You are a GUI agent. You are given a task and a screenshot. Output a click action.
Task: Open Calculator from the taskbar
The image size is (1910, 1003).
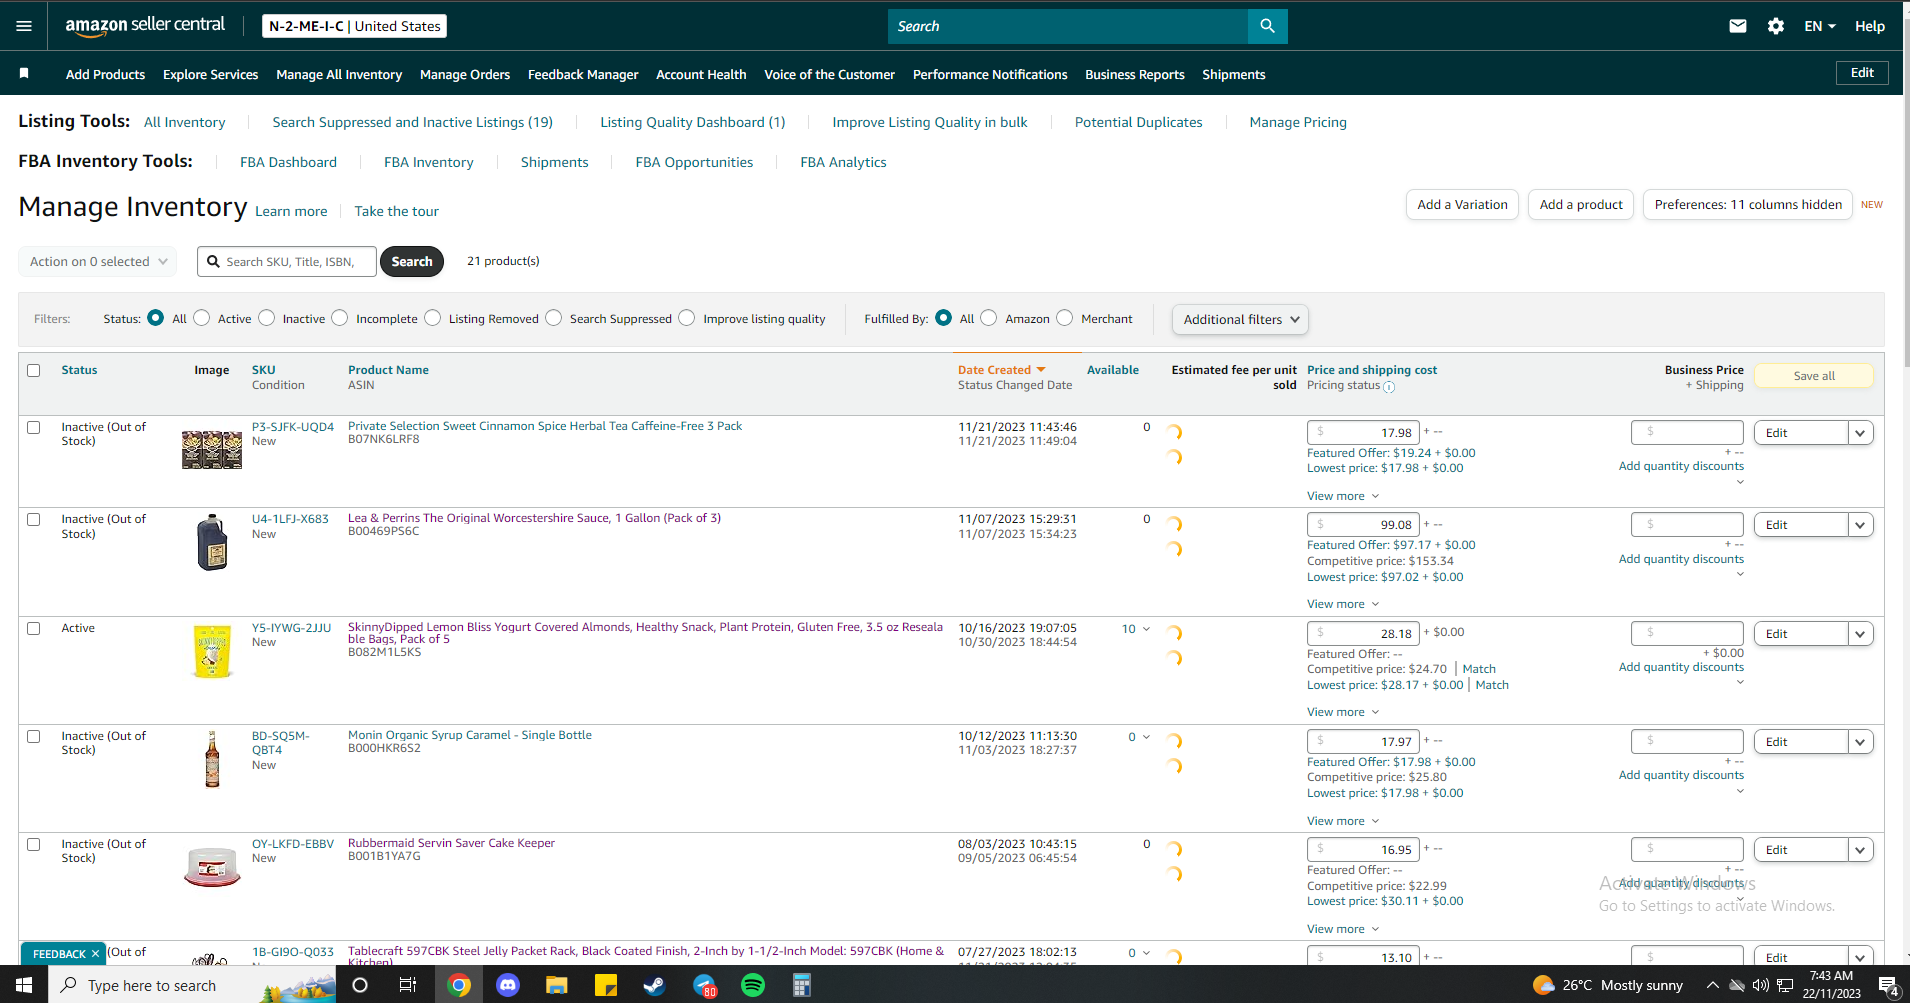pos(801,985)
